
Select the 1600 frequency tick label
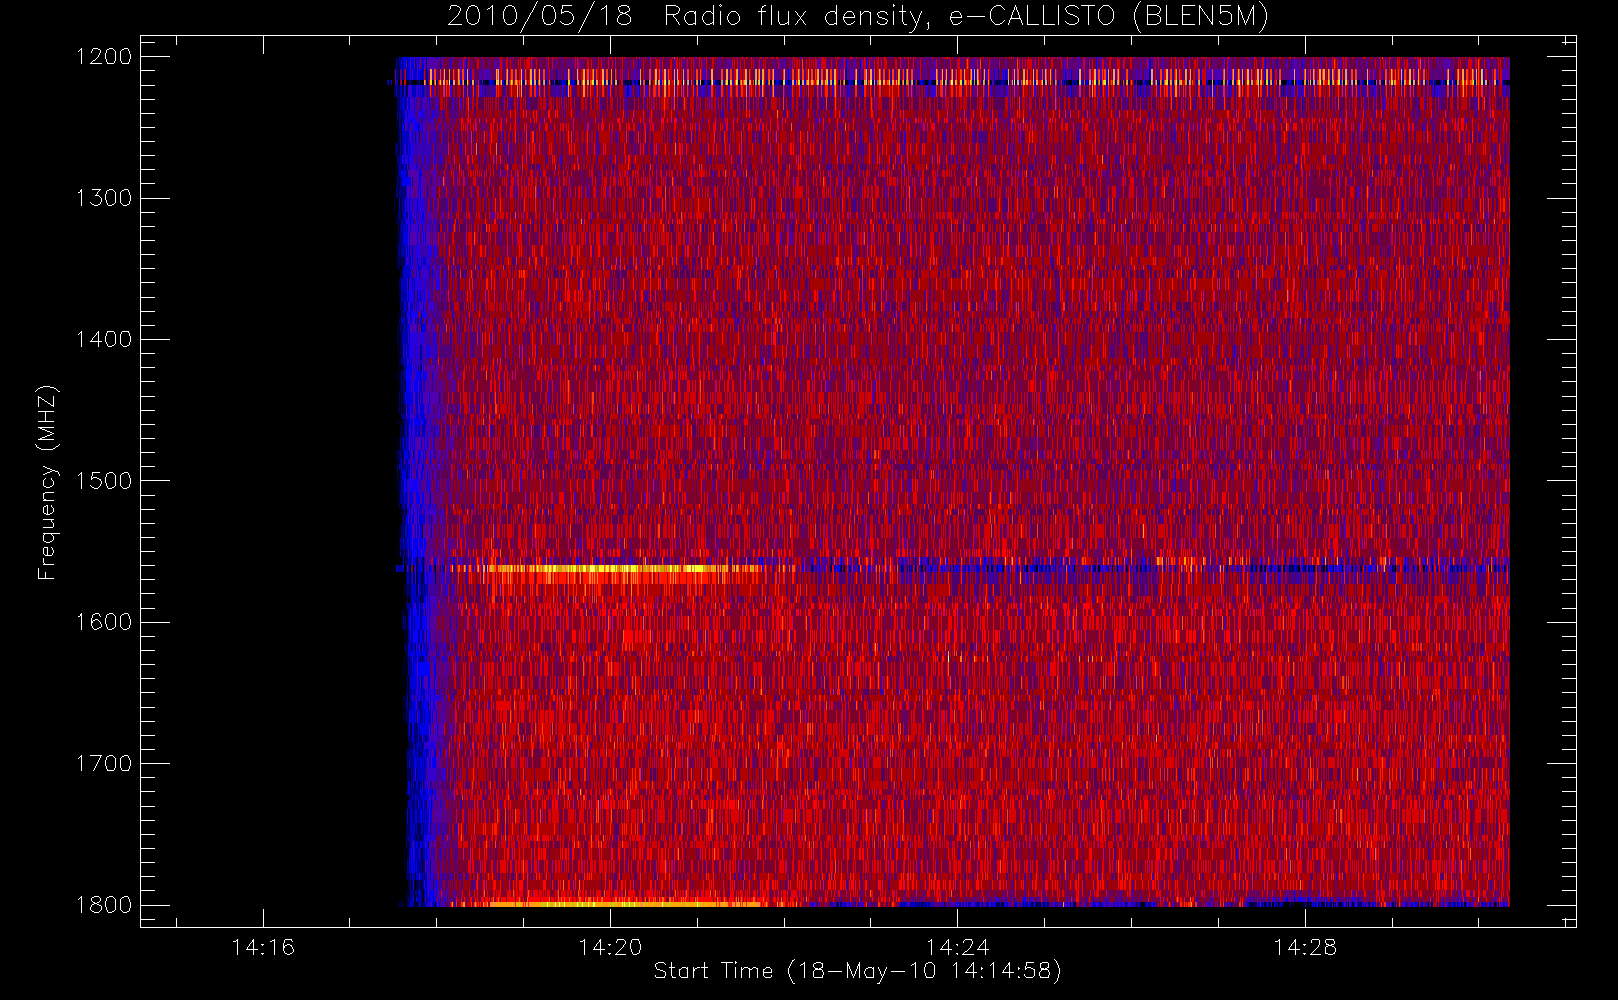104,622
